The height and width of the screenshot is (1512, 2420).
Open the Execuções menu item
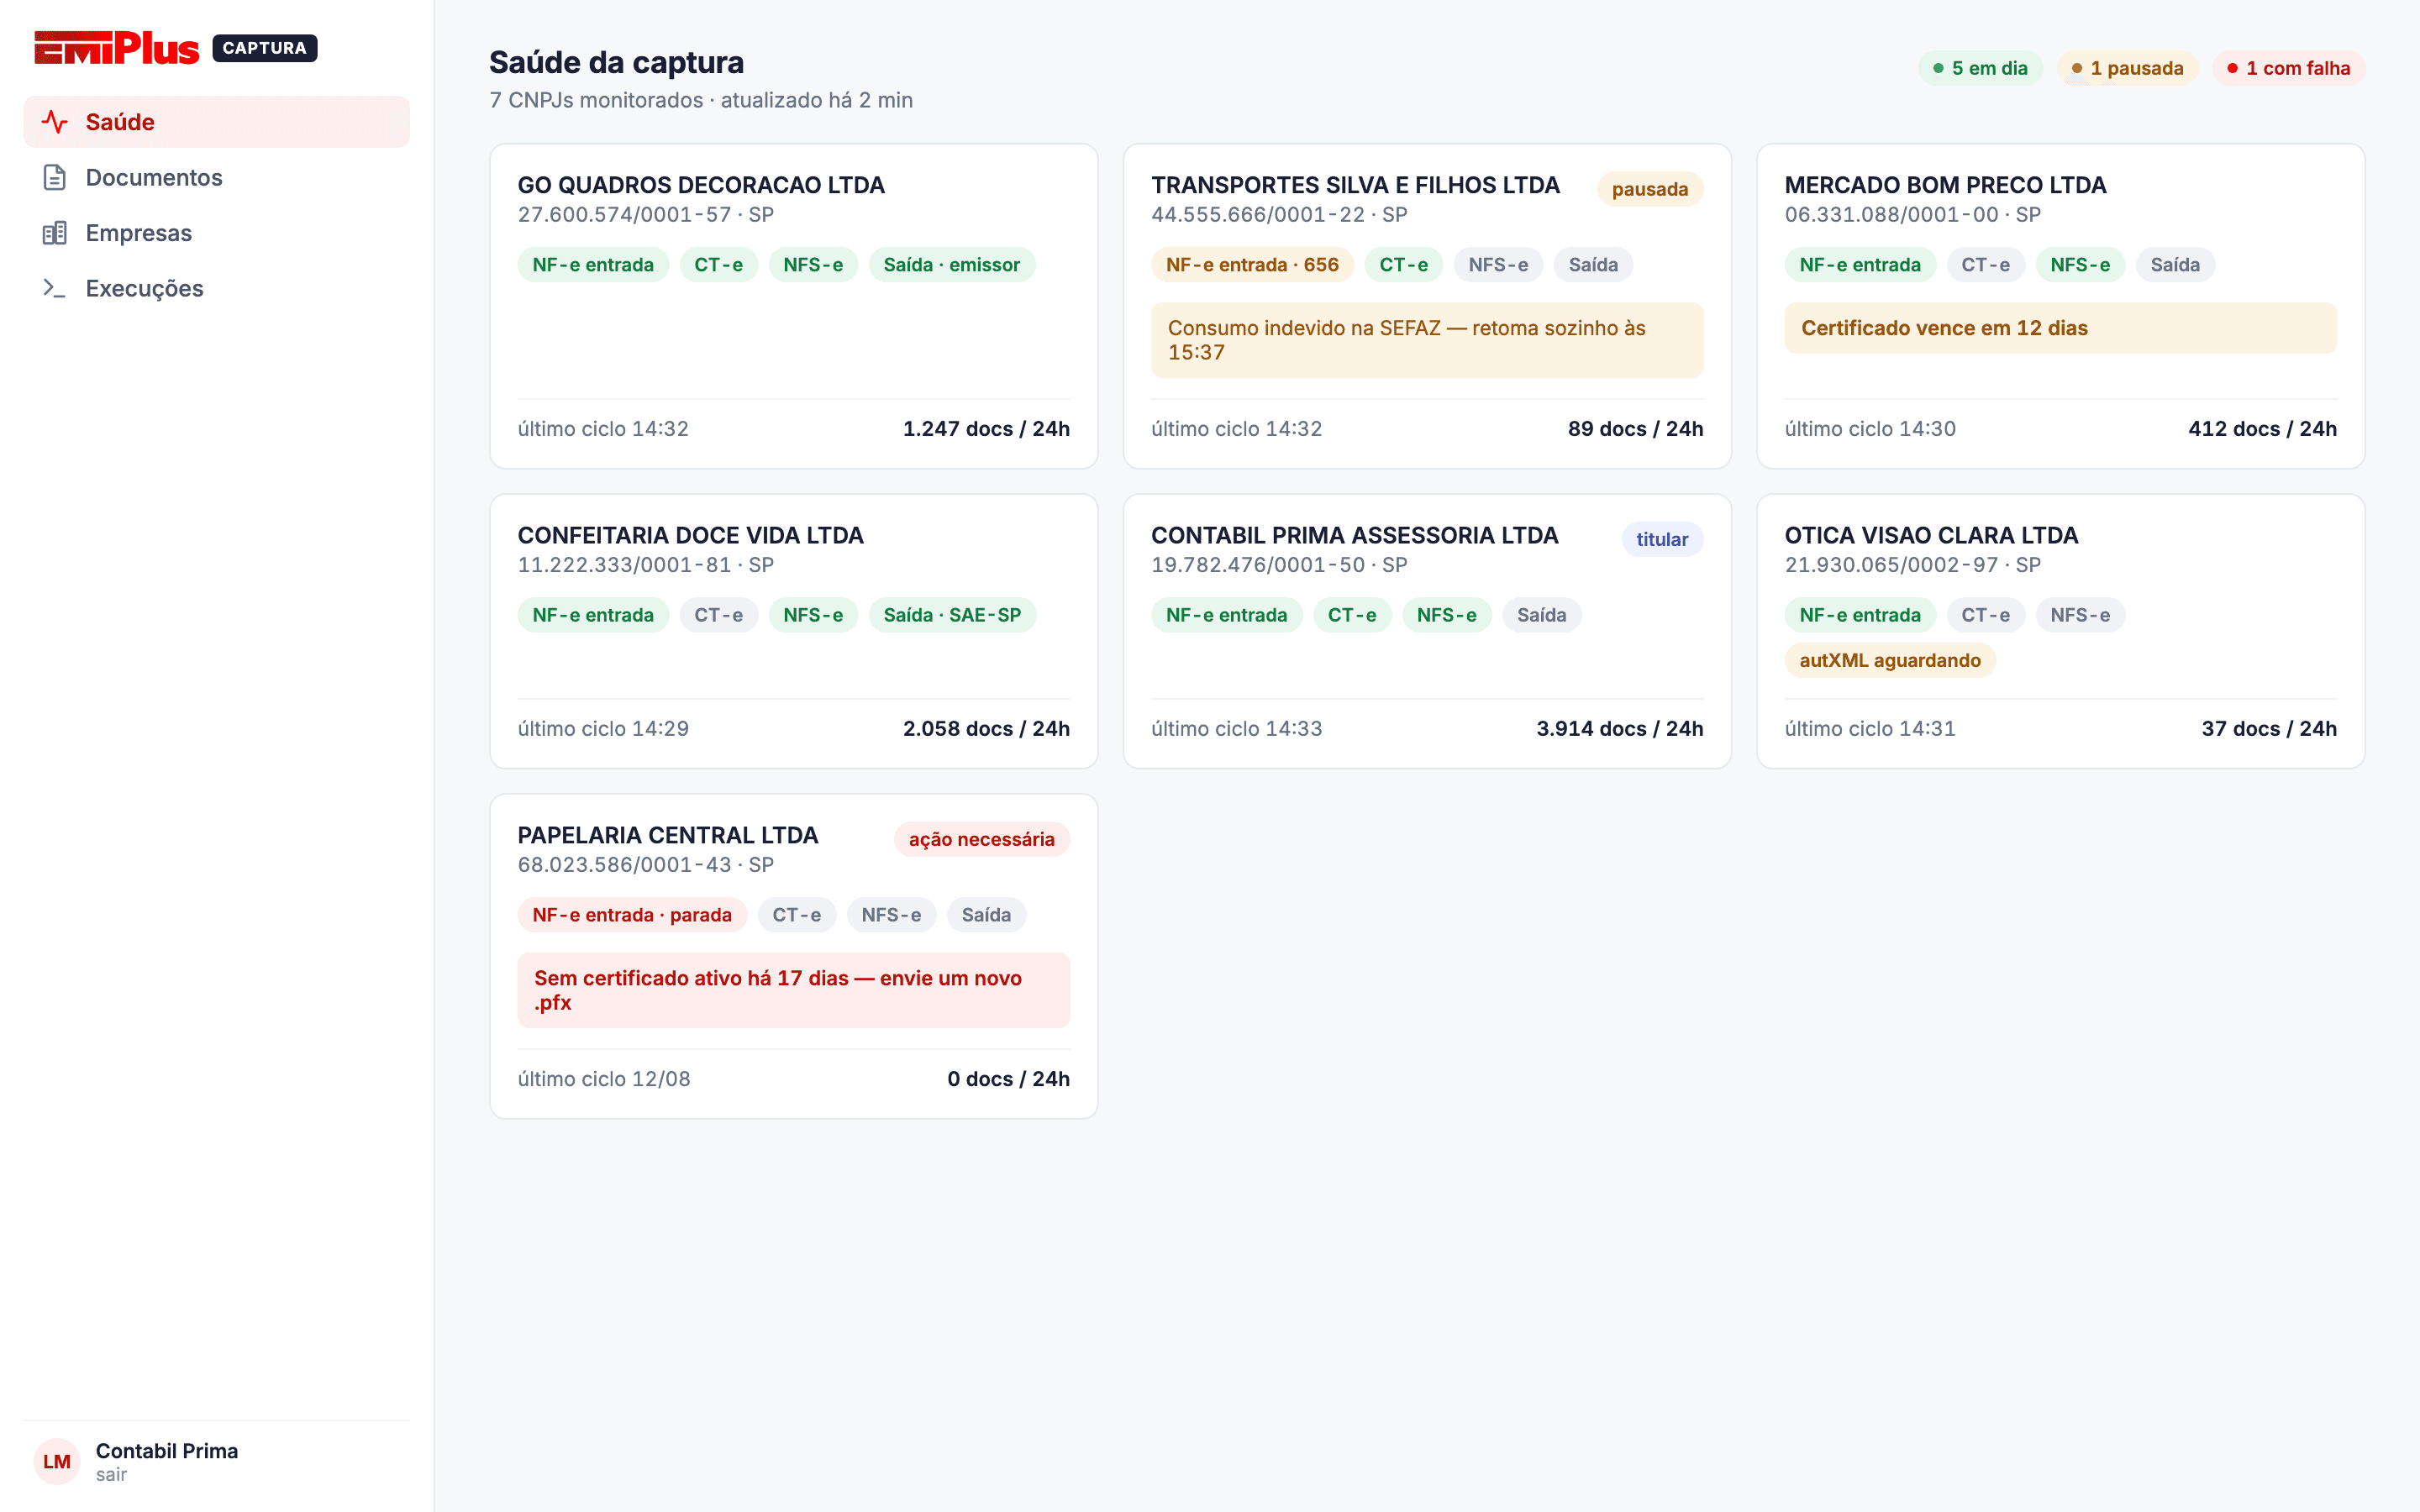pos(217,288)
